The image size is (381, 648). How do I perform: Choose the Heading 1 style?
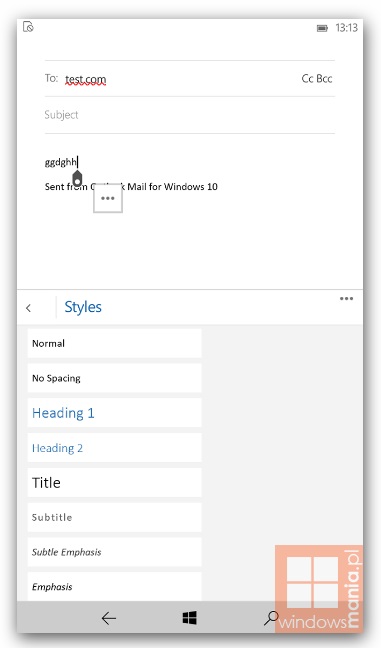[114, 413]
